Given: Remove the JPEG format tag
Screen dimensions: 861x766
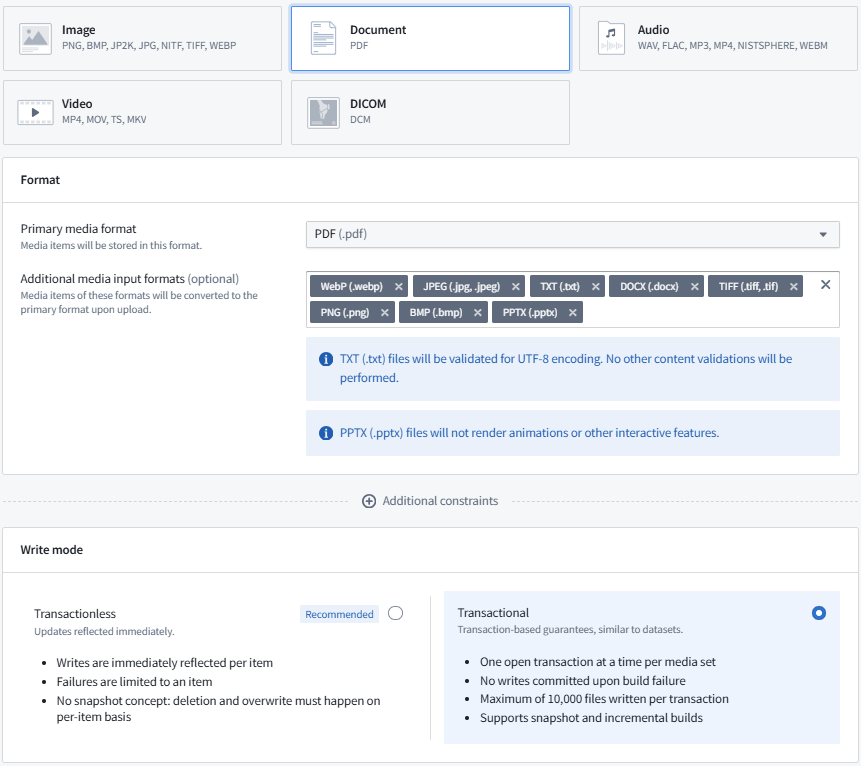Looking at the screenshot, I should (516, 287).
